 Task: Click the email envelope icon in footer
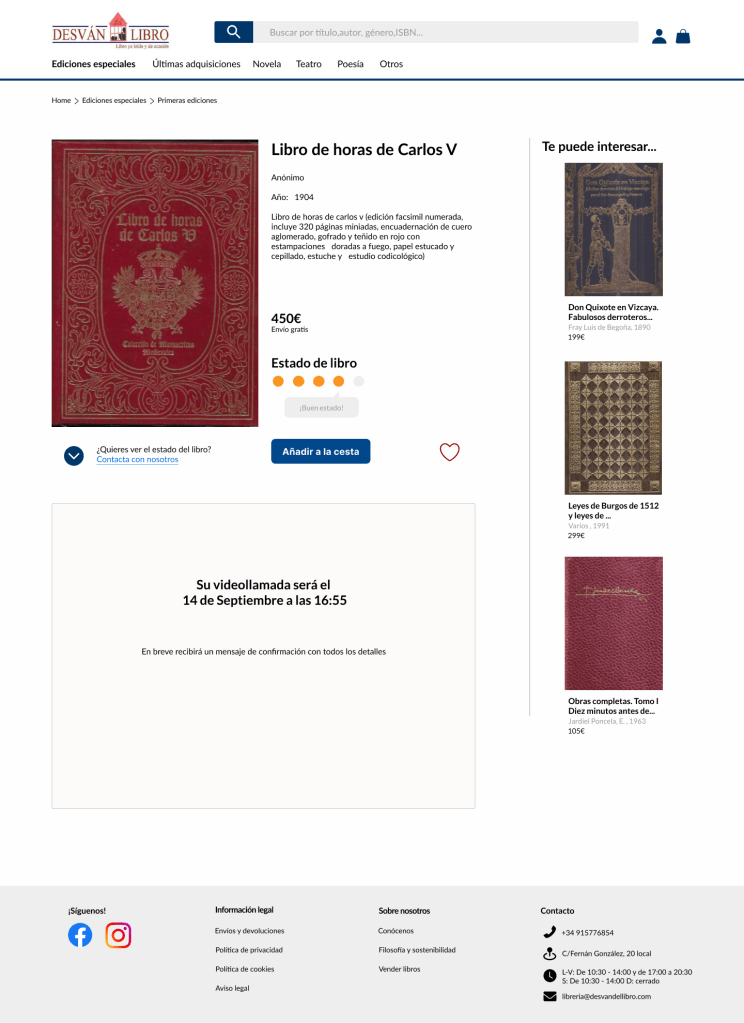tap(550, 996)
